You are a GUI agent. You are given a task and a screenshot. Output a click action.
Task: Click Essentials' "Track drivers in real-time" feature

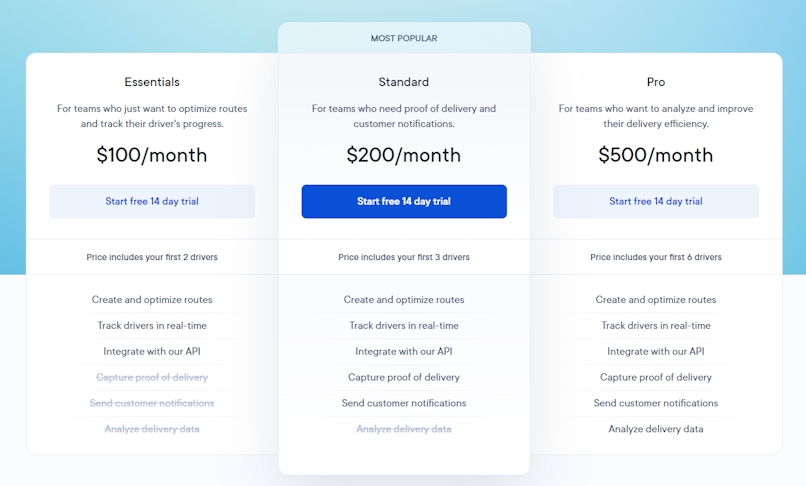152,325
